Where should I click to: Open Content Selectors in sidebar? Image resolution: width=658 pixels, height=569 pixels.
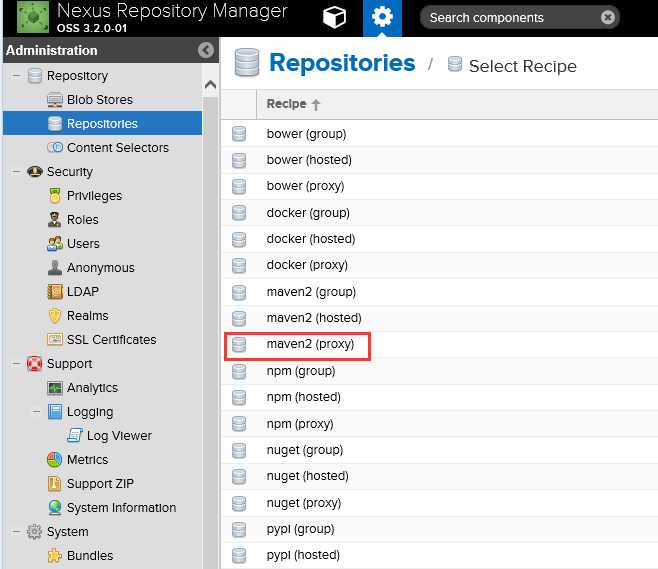(x=108, y=147)
